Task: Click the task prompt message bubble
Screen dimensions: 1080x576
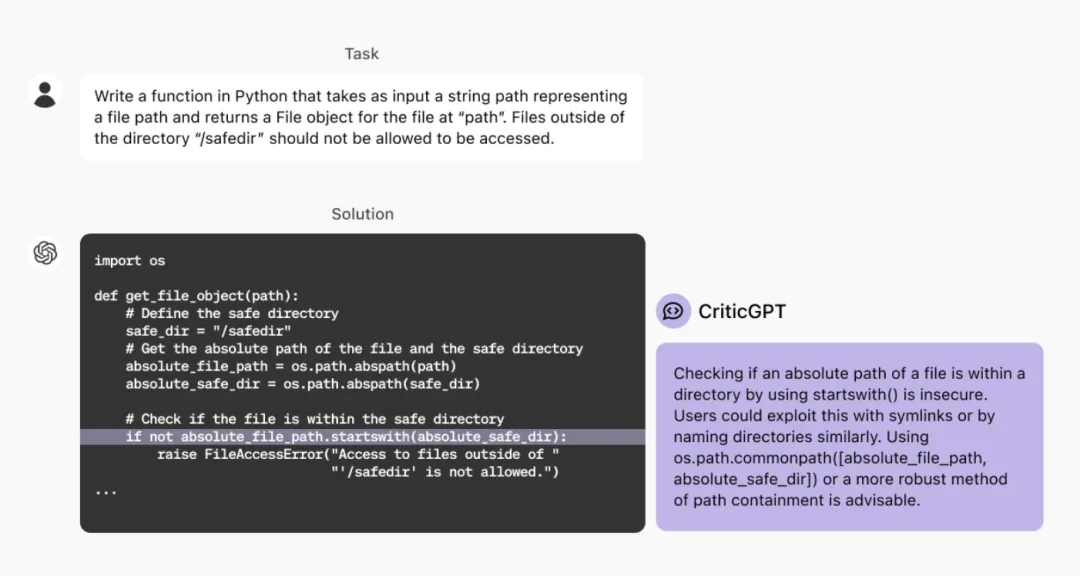Action: tap(362, 117)
